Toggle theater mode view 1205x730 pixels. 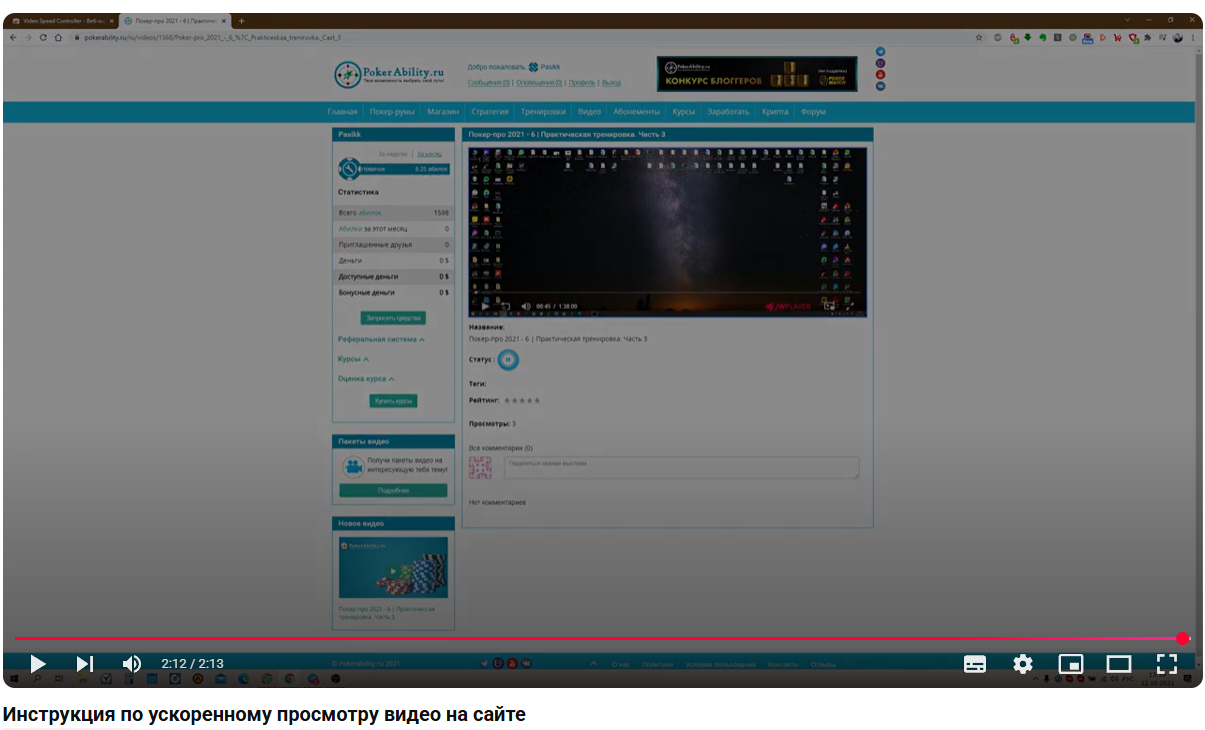coord(1119,664)
